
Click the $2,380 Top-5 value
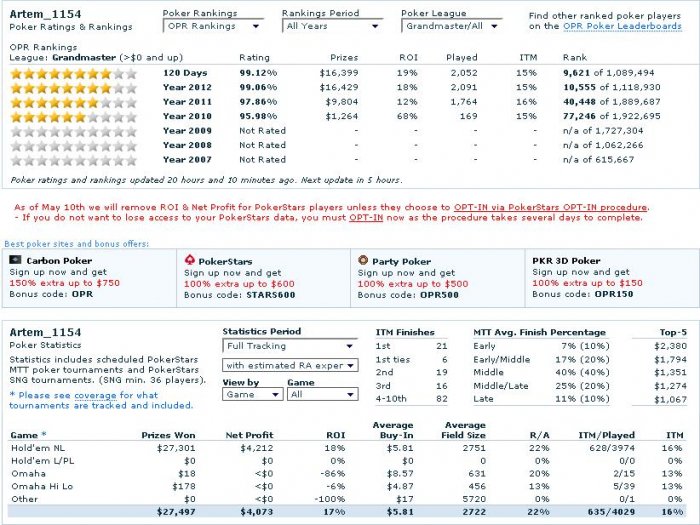[x=671, y=346]
